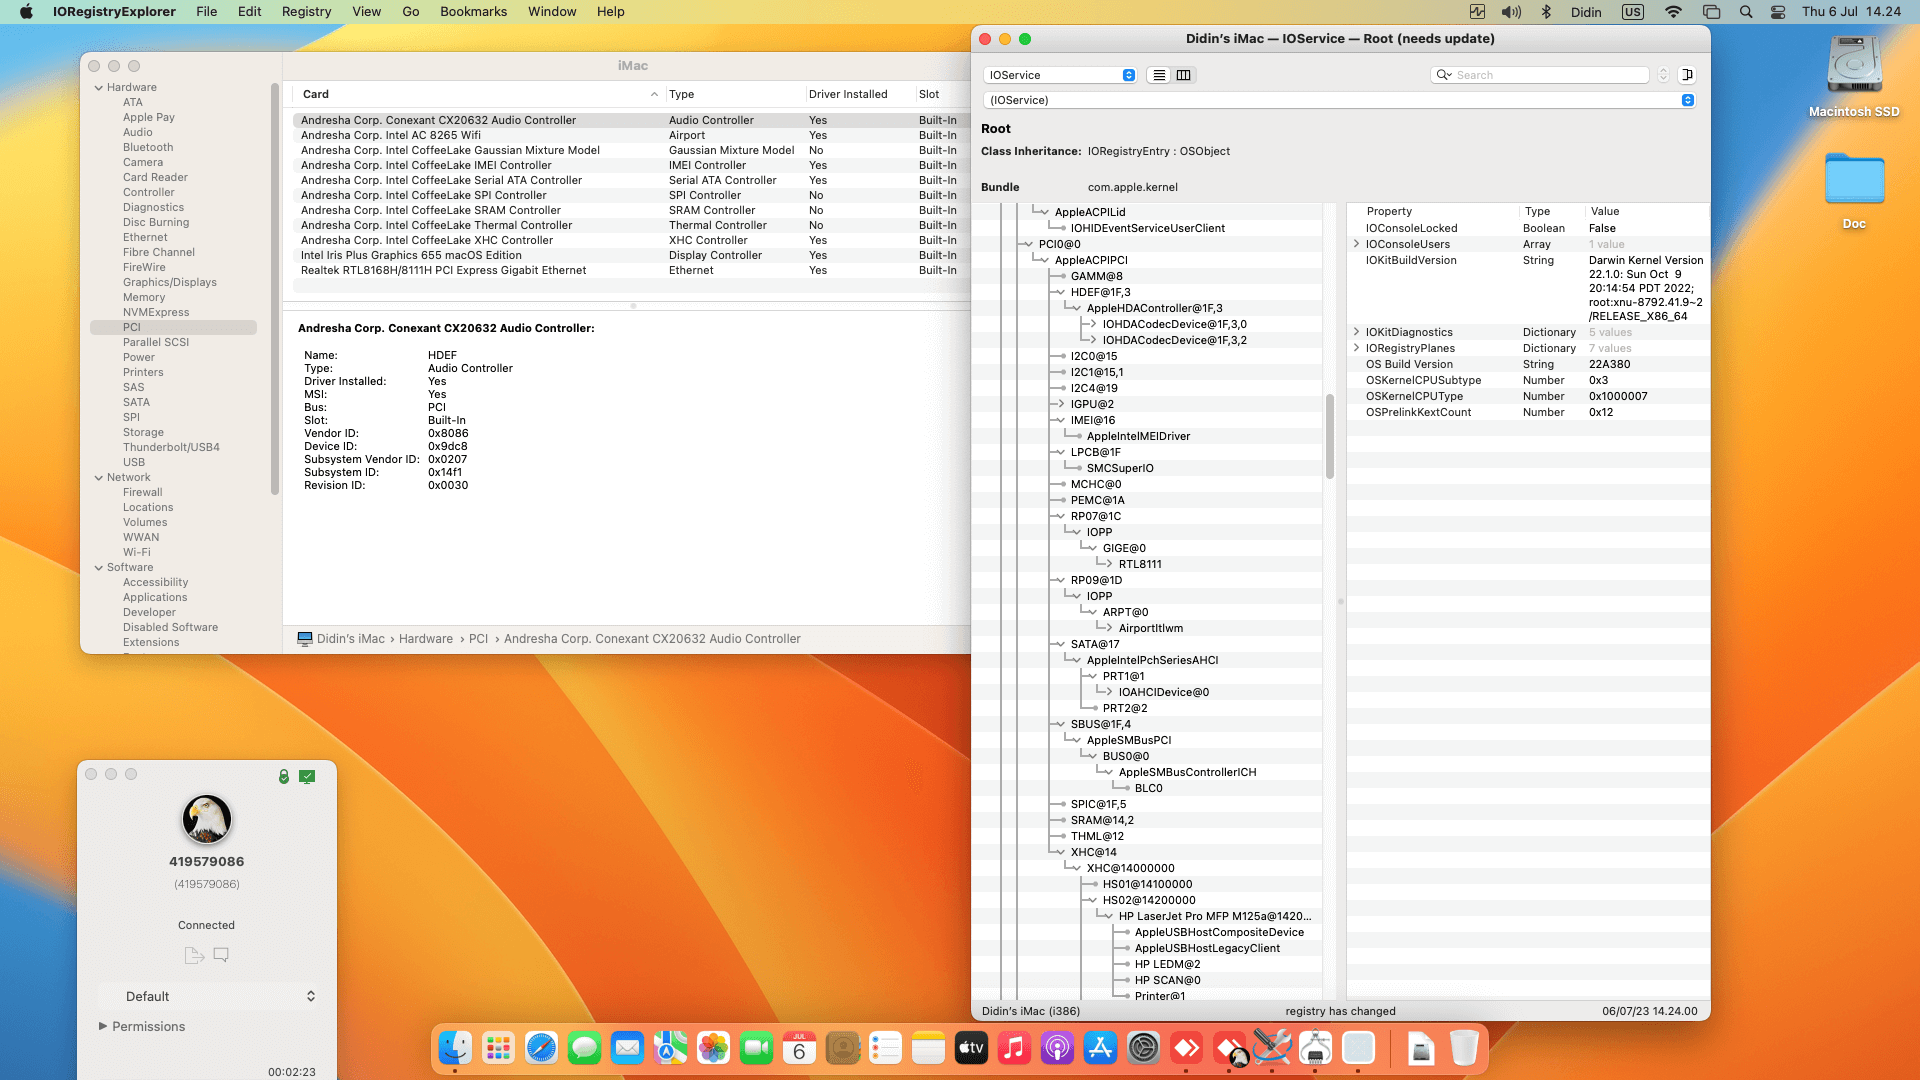Expand the IOKitDiagnostics dictionary property
1920x1080 pixels.
coord(1356,331)
